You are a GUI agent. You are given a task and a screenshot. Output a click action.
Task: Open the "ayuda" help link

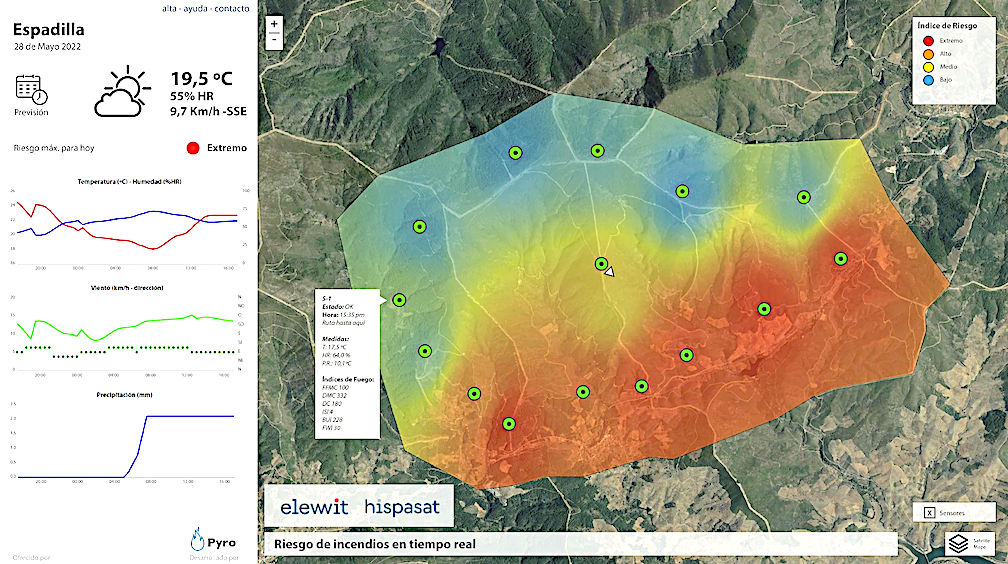point(197,8)
